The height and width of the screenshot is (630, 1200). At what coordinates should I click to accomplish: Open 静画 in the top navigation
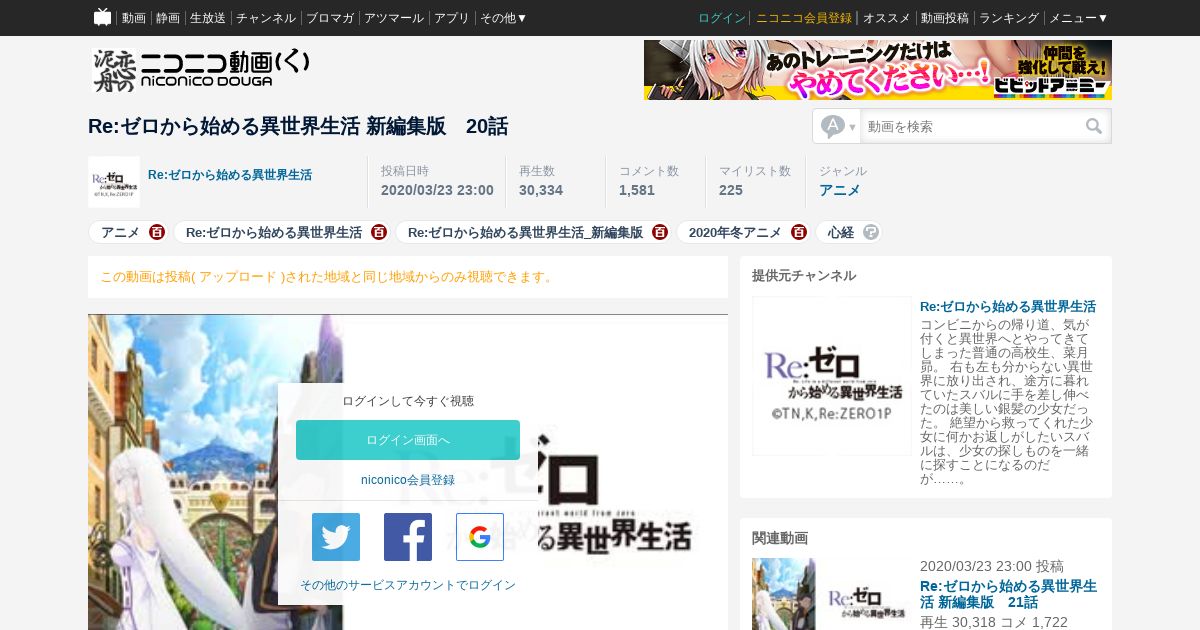coord(168,18)
